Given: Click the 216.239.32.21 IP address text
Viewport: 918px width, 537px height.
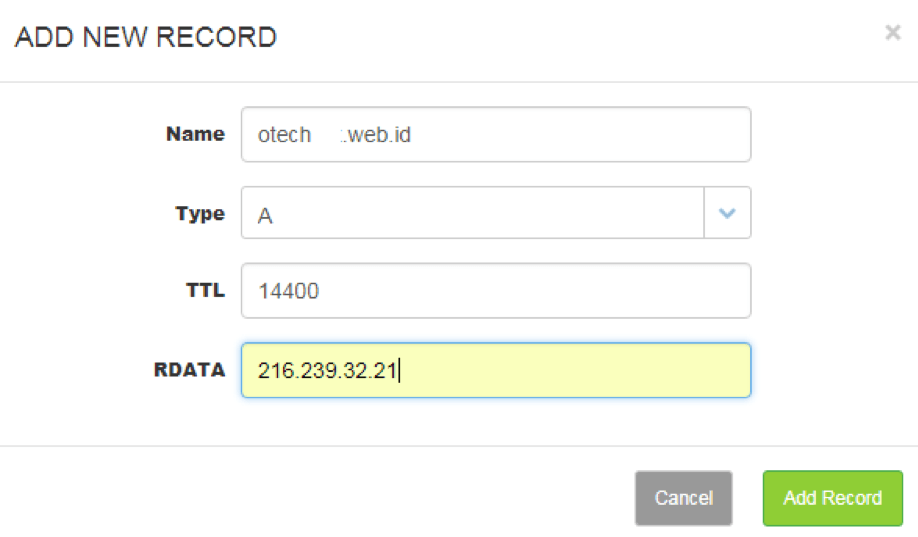Looking at the screenshot, I should [x=326, y=370].
